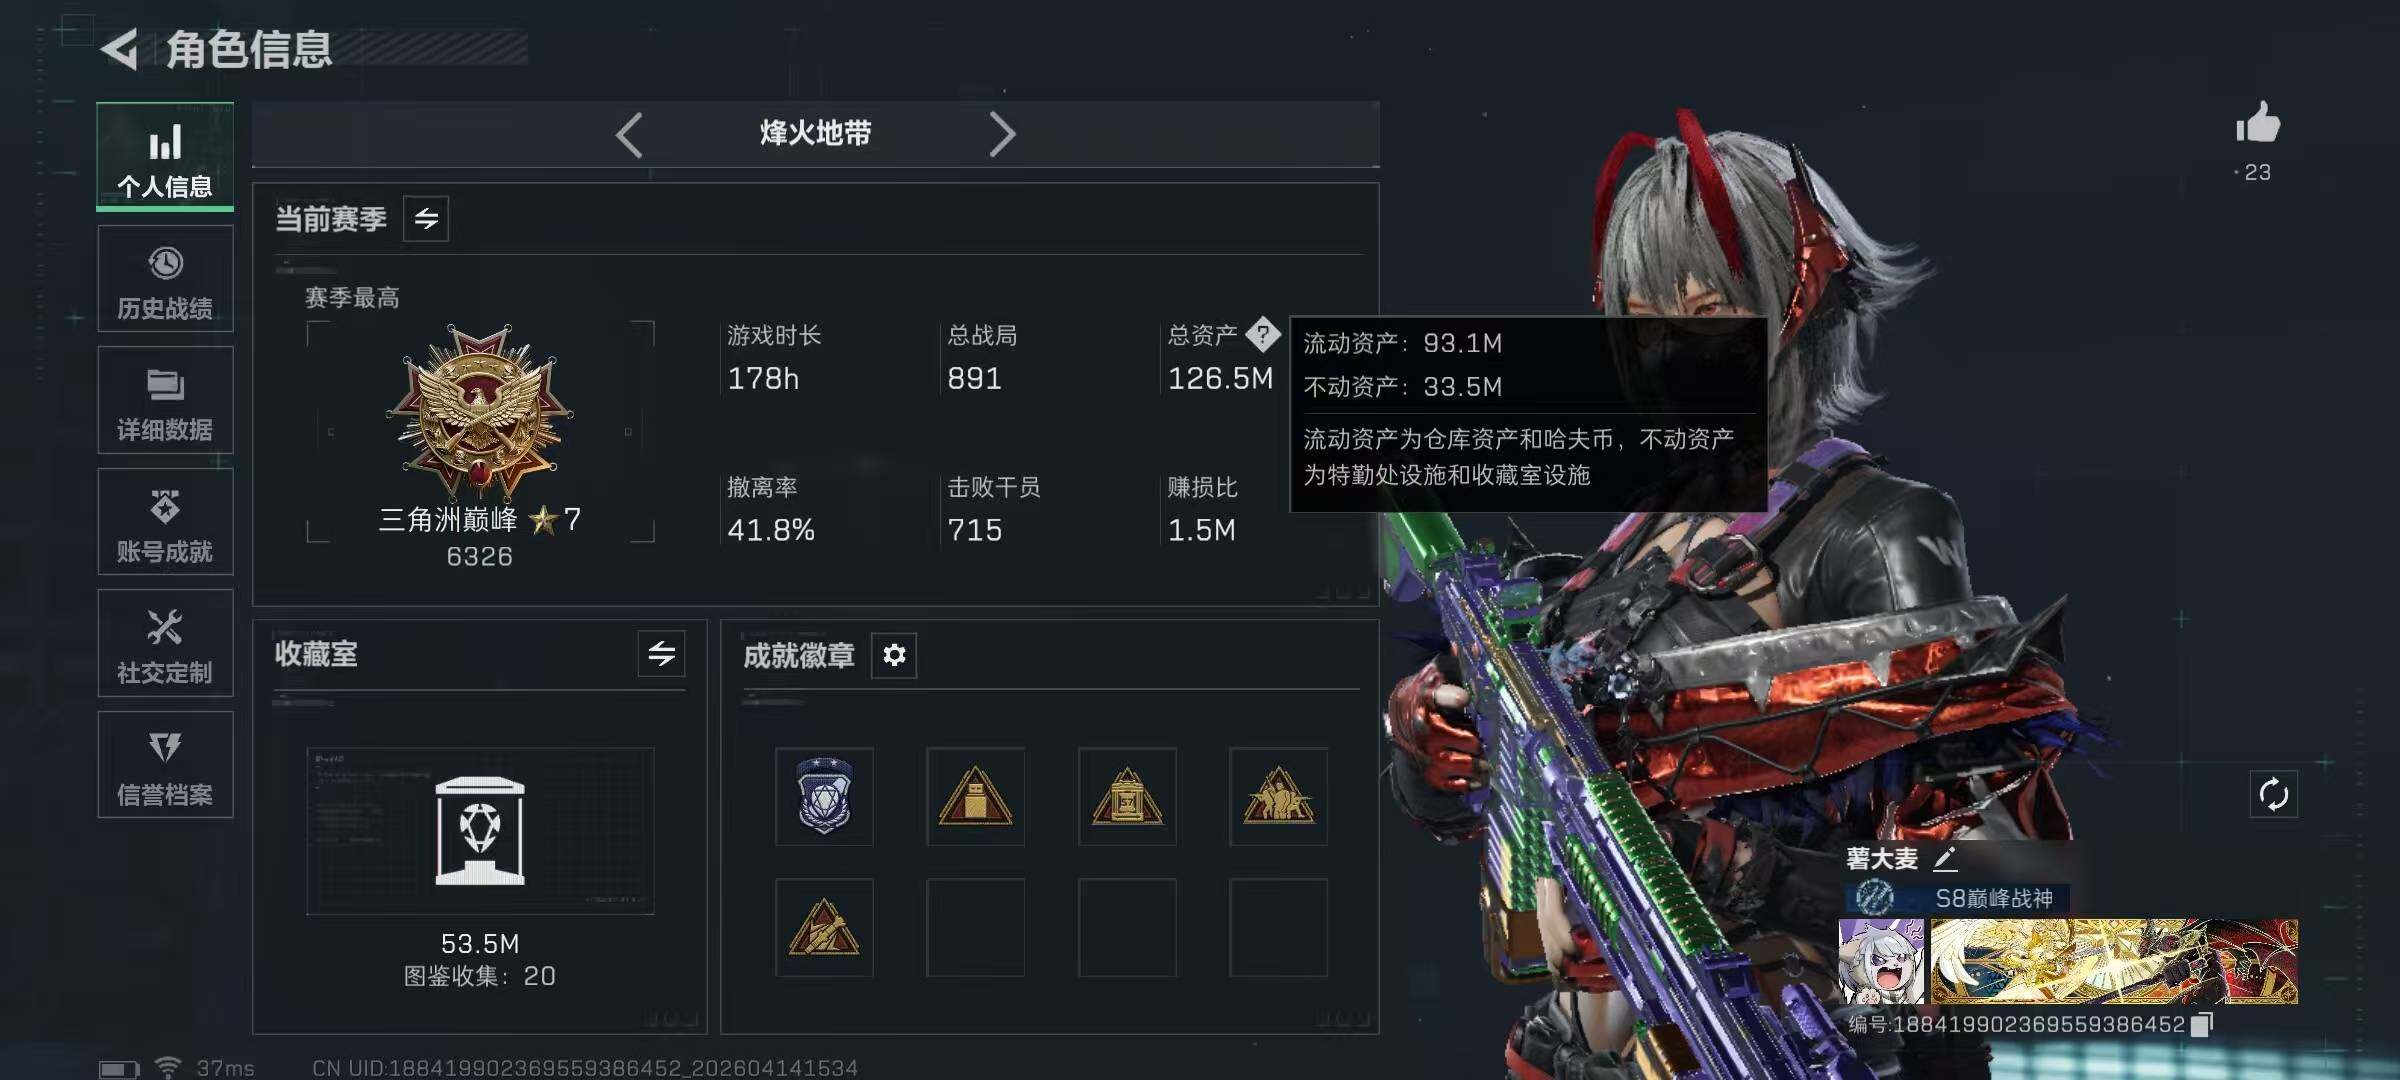Click the 收藏室 collection display thumbnail
The width and height of the screenshot is (2400, 1080).
(x=480, y=831)
